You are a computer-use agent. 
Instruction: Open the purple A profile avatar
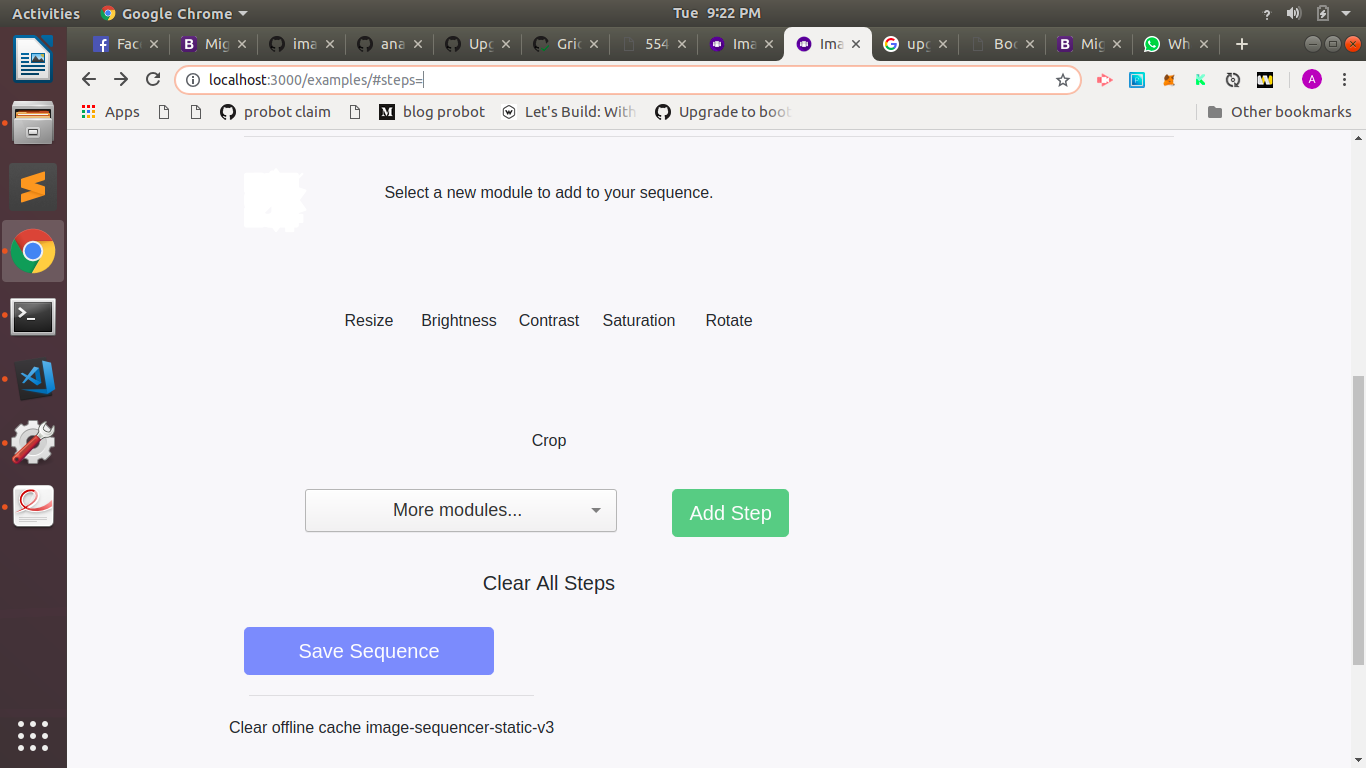pos(1312,80)
